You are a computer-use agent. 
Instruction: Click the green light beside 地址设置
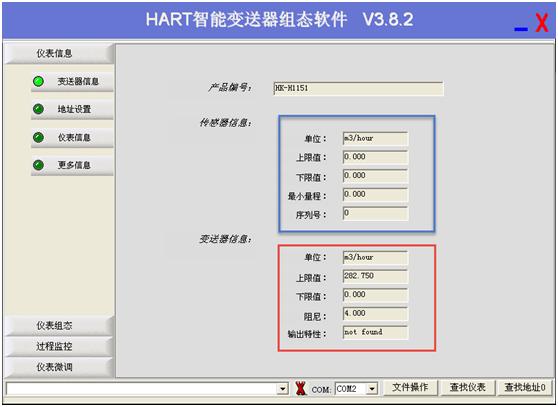pyautogui.click(x=38, y=109)
